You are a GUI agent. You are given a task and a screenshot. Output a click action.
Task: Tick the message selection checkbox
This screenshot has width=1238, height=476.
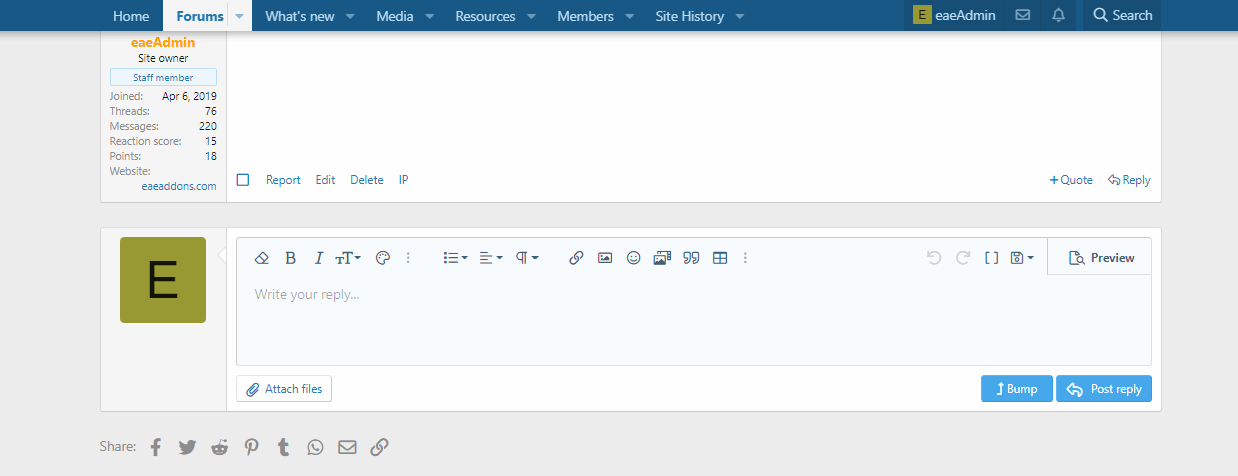coord(243,180)
